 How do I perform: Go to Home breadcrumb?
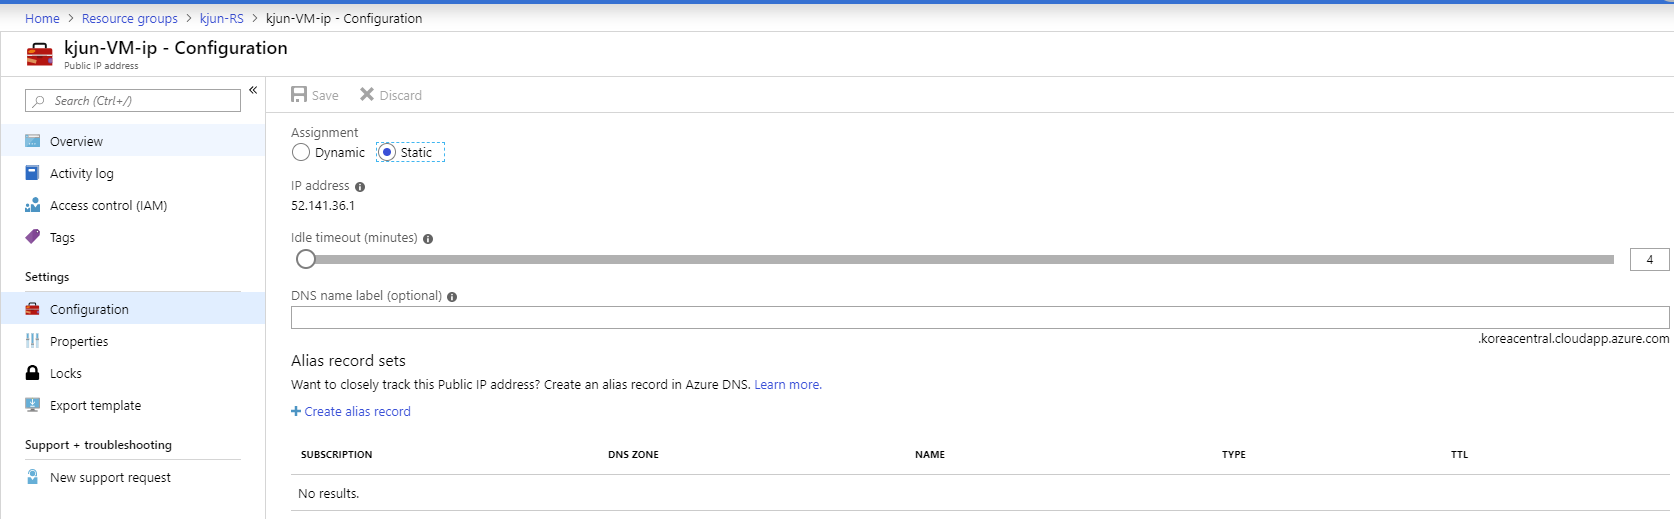coord(42,18)
